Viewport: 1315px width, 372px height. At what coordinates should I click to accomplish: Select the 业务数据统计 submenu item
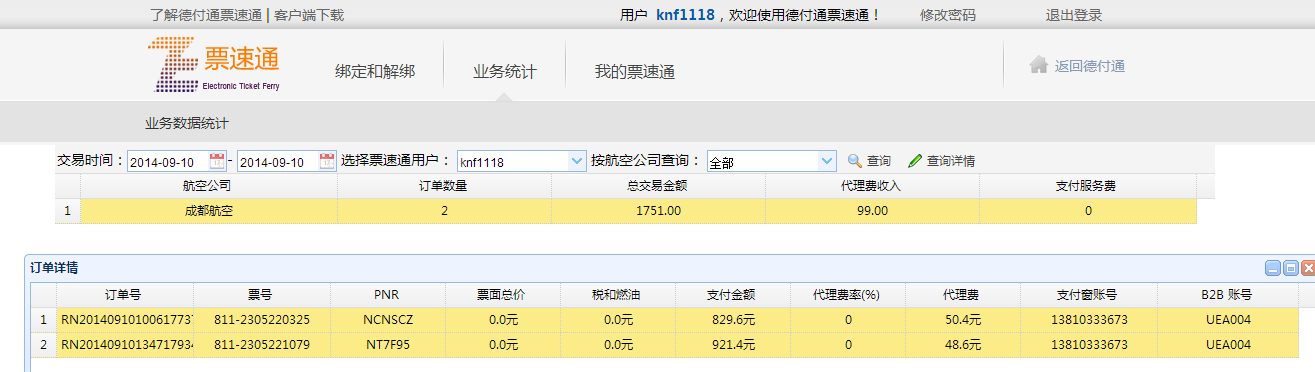coord(187,124)
